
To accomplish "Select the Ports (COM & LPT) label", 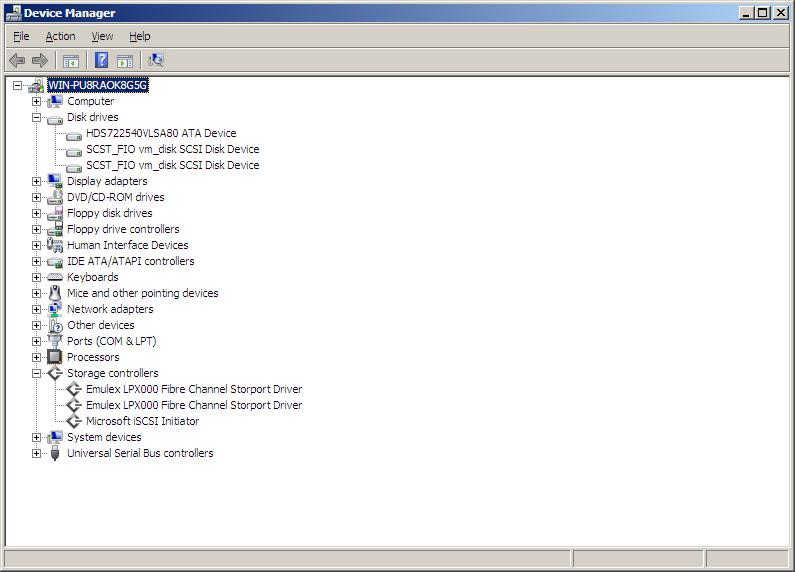I will pyautogui.click(x=112, y=341).
